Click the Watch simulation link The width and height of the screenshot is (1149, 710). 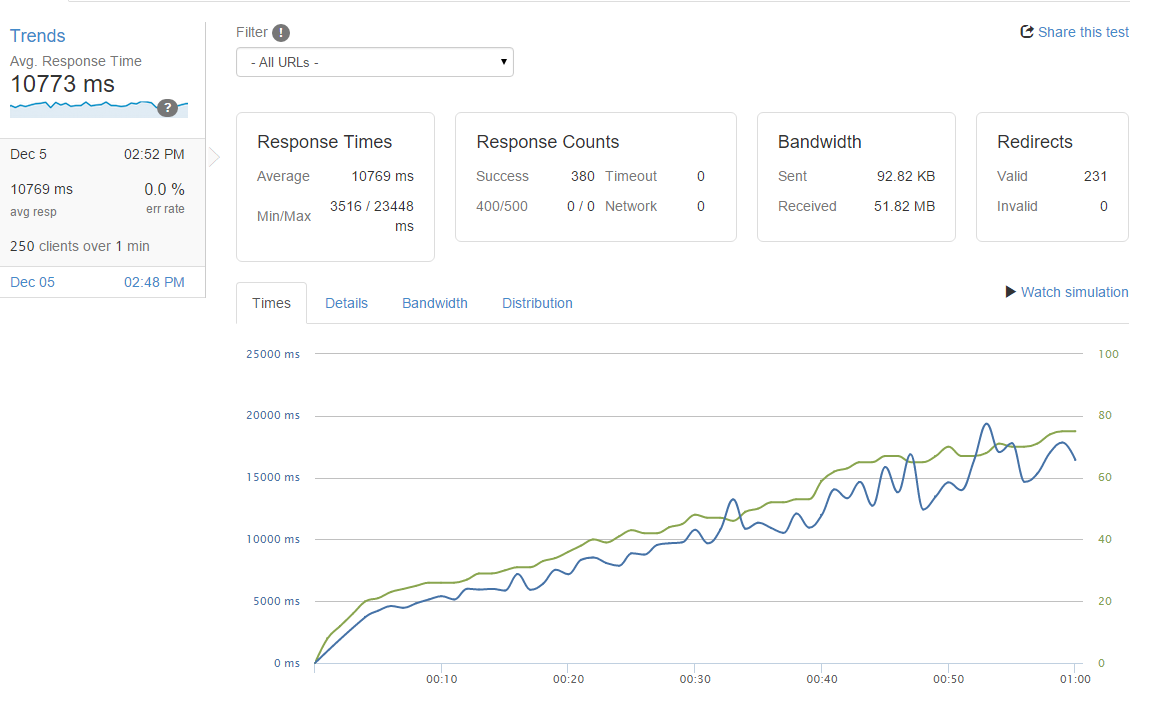coord(1074,292)
